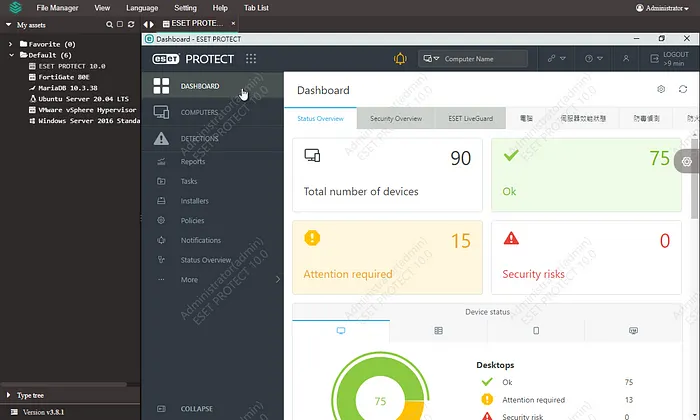
Task: Select ESET PROTECT 10.0 asset
Action: coord(67,66)
